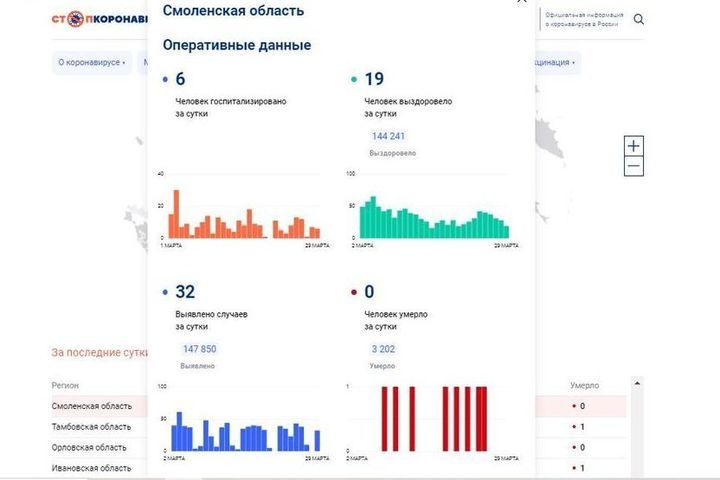Click the 147 850 detected total badge
The image size is (720, 480).
pyautogui.click(x=198, y=349)
